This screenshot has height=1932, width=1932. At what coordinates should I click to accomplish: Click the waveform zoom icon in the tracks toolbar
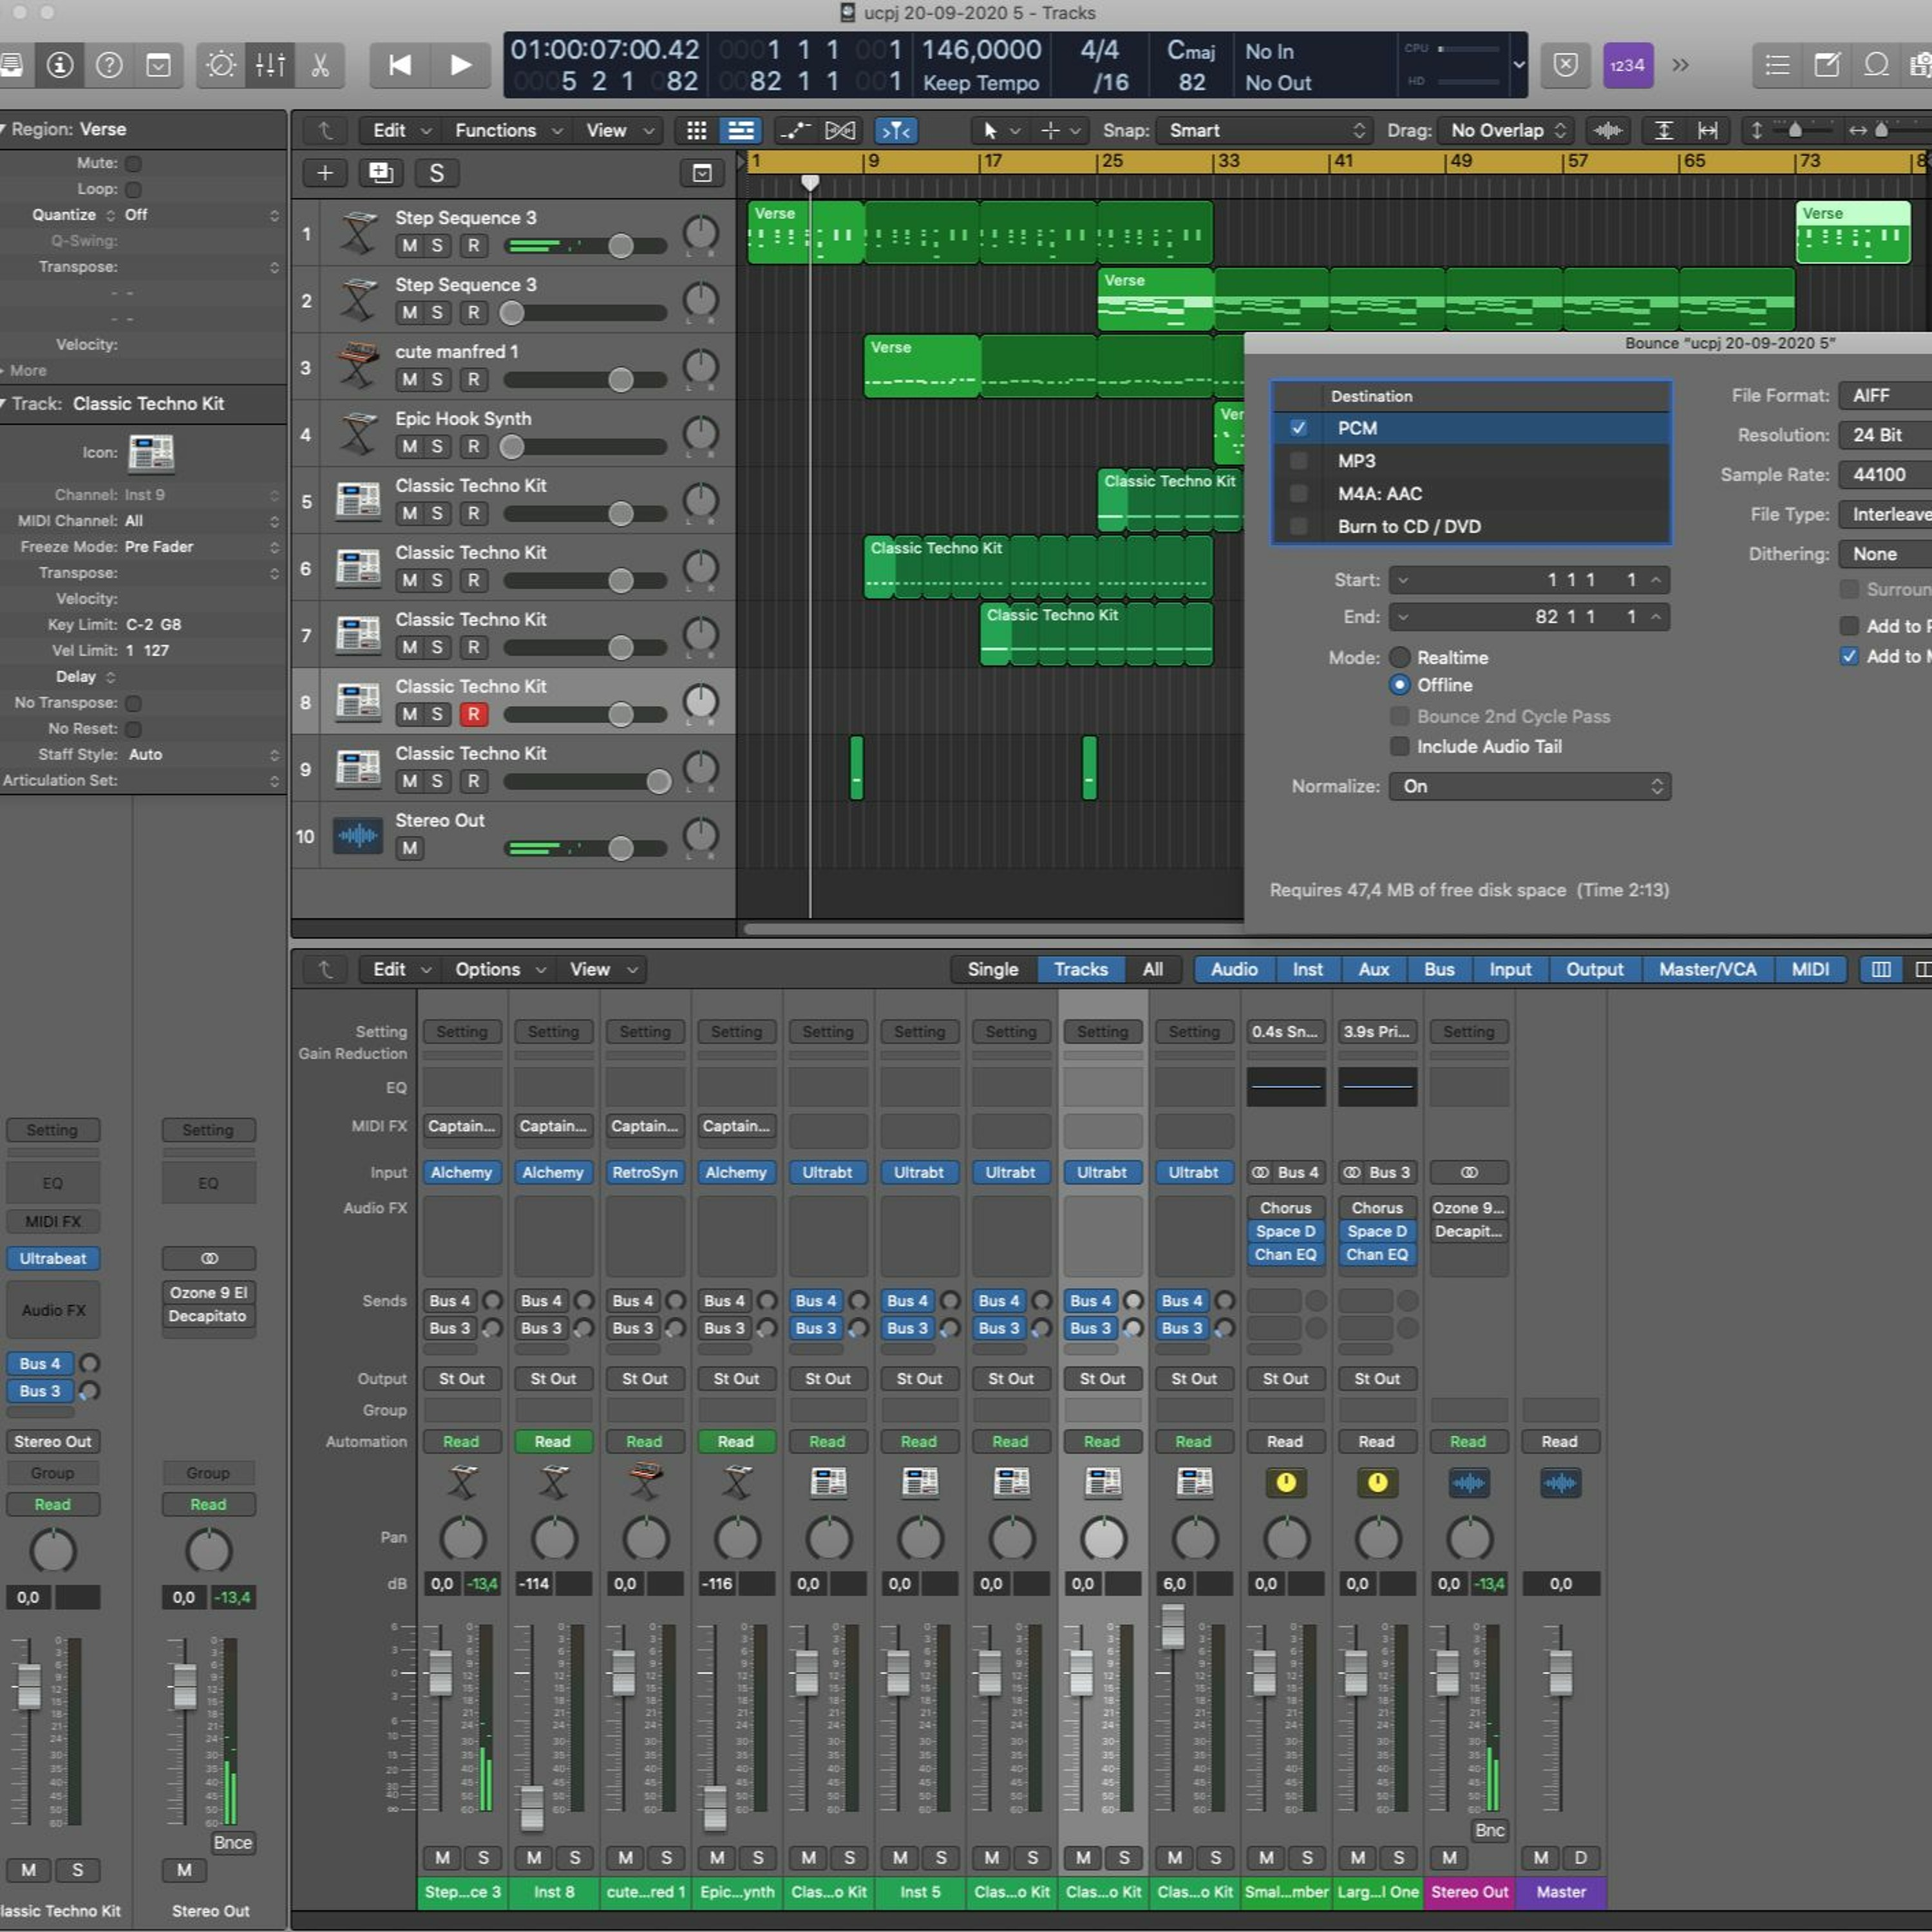tap(1608, 131)
